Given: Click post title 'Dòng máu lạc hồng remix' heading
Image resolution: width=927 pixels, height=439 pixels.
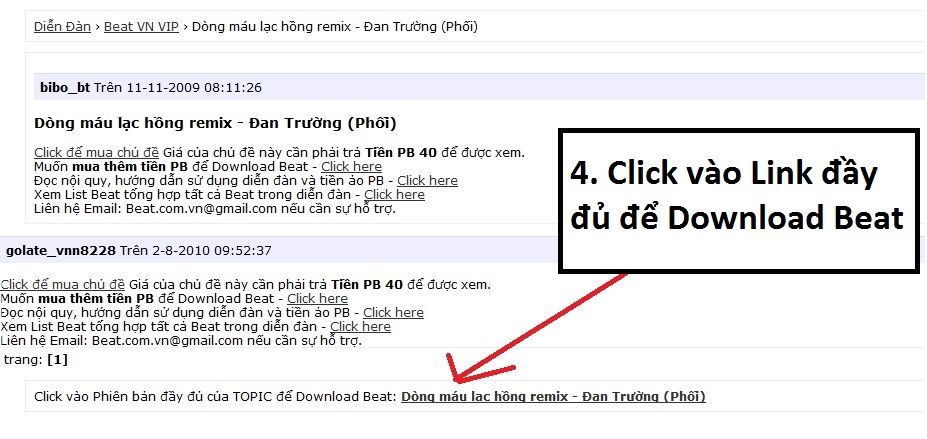Looking at the screenshot, I should tap(215, 123).
